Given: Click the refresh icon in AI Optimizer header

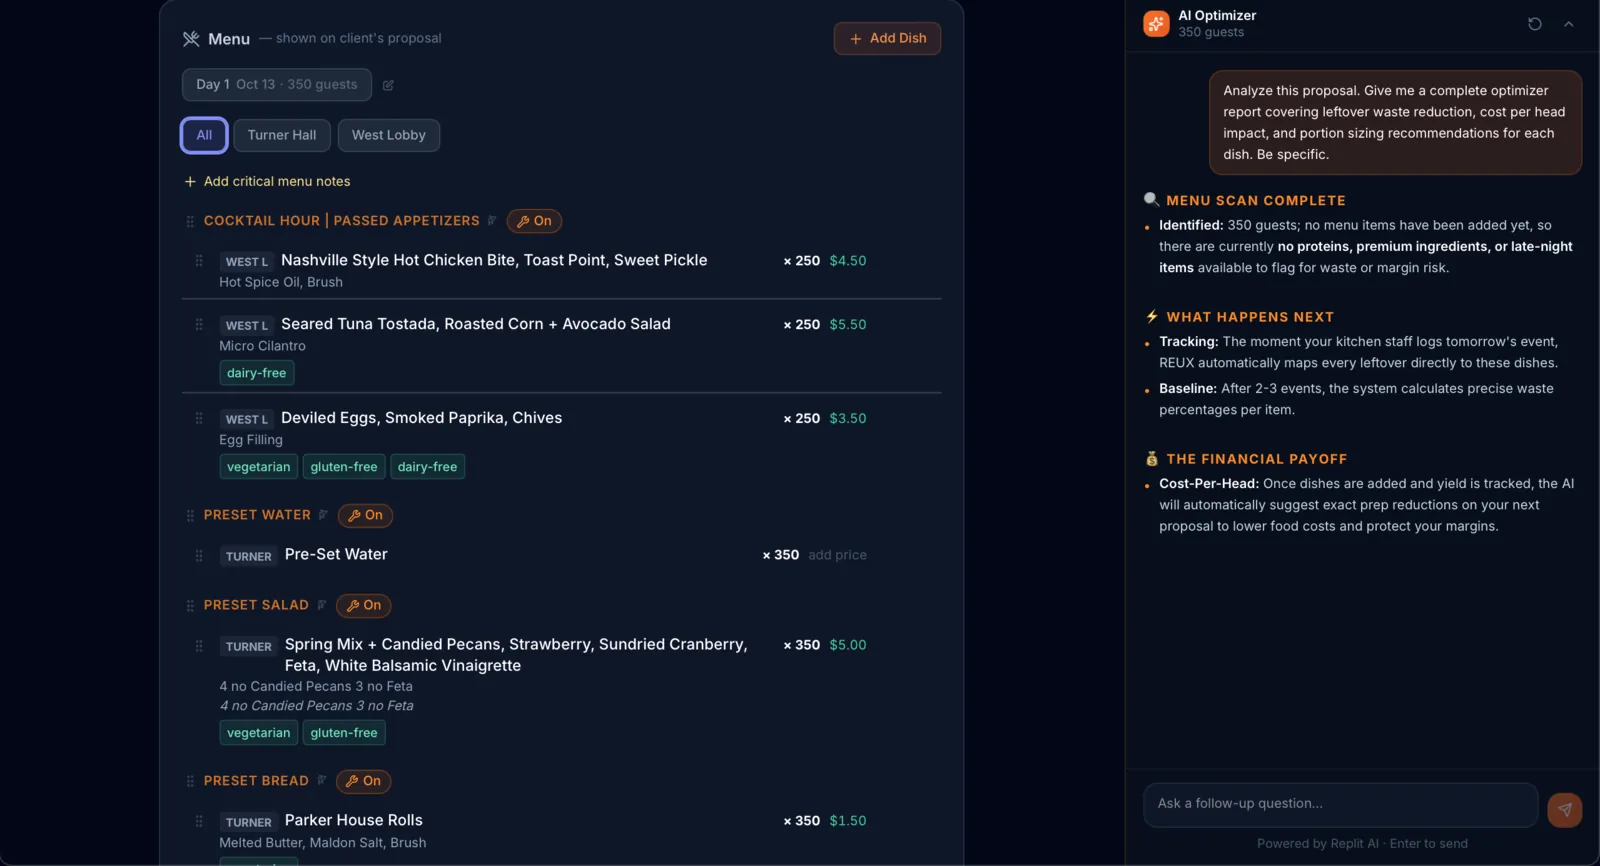Looking at the screenshot, I should [1535, 24].
